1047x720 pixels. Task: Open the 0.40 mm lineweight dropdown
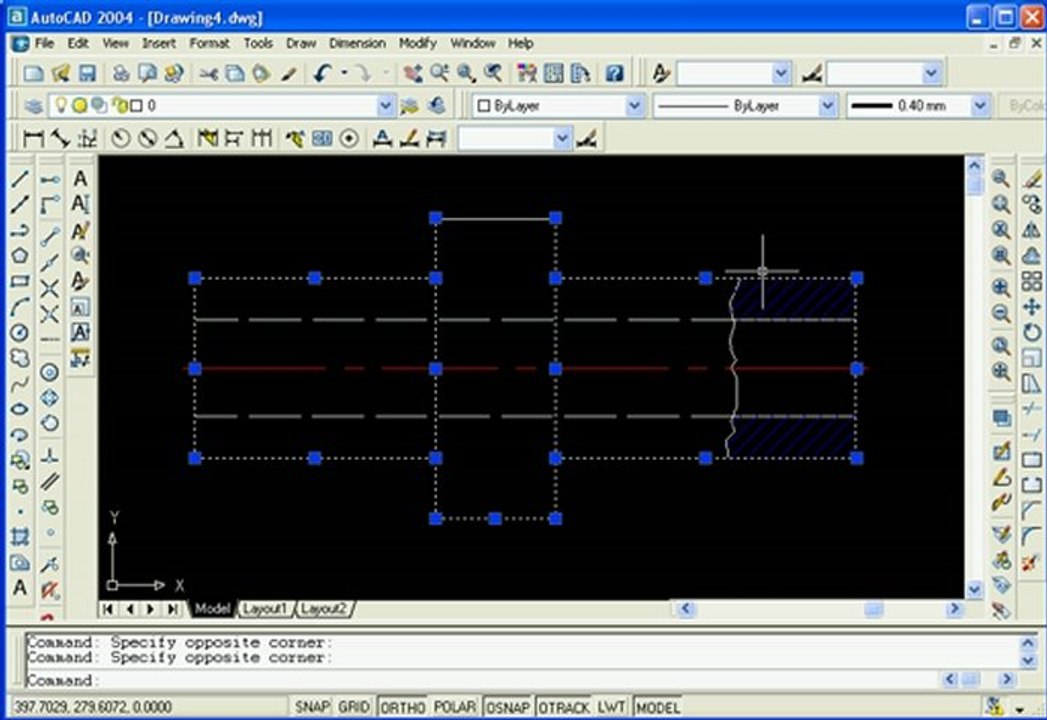point(979,106)
